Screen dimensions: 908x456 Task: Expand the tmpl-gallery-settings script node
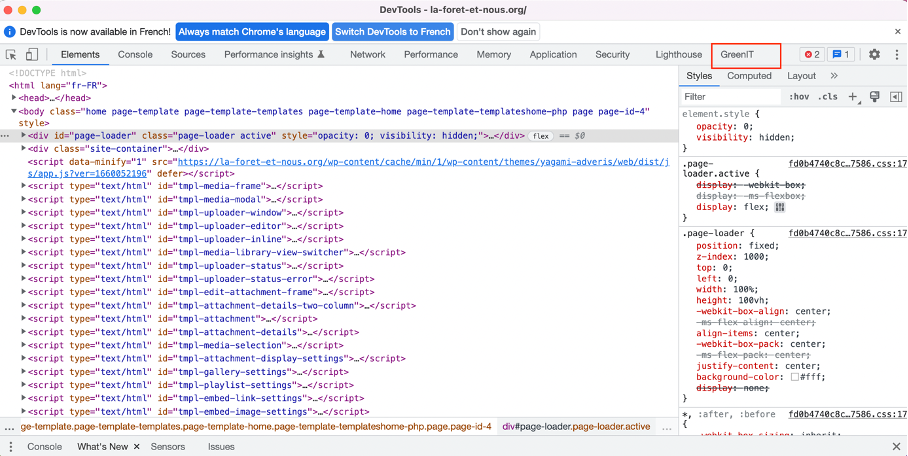(x=24, y=372)
